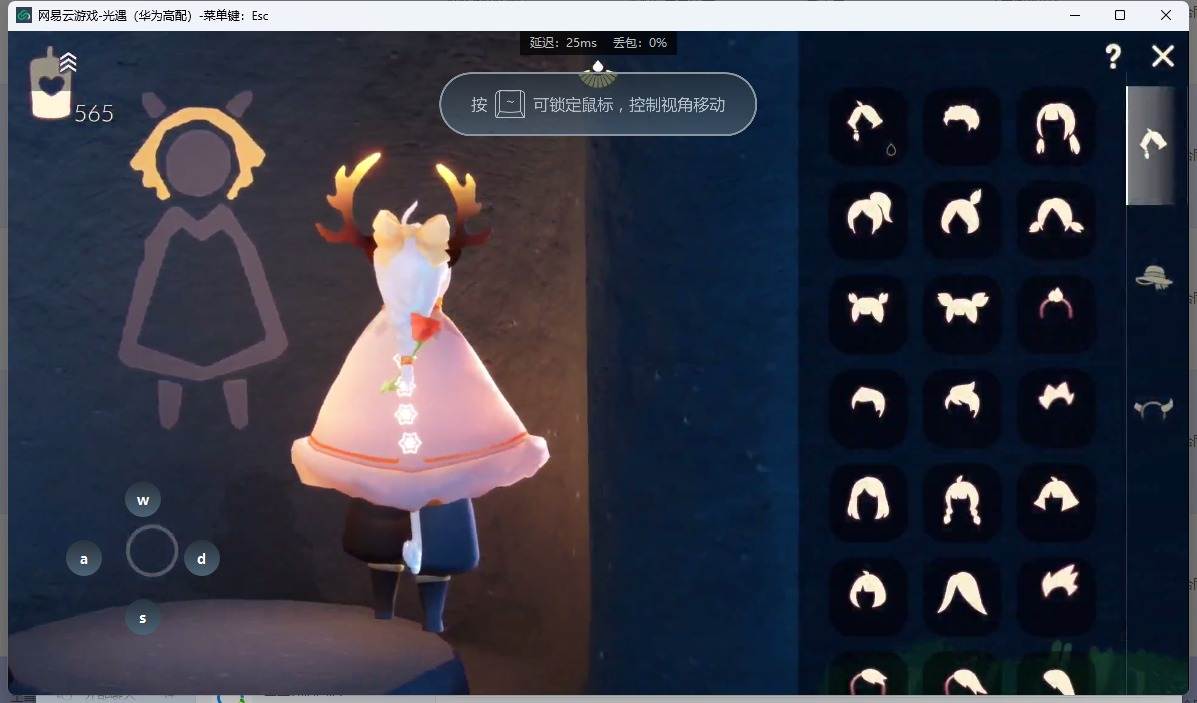This screenshot has width=1197, height=703.
Task: Select the side ponytail hairstyle with droplet
Action: click(867, 126)
